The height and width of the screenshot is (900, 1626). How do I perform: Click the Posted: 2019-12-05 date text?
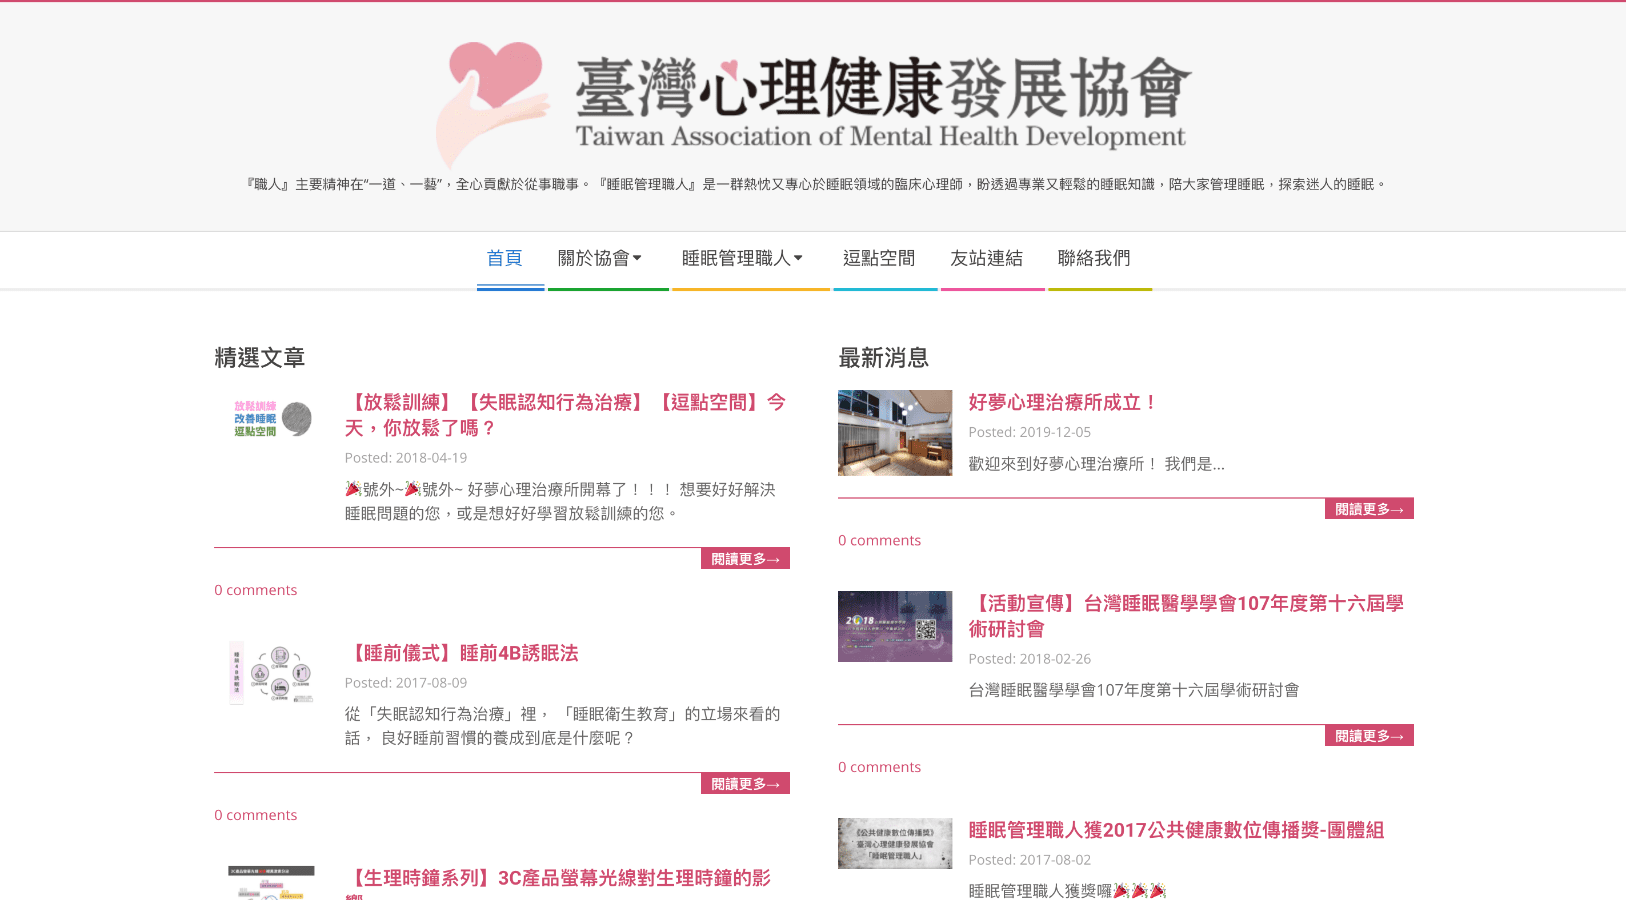1029,432
